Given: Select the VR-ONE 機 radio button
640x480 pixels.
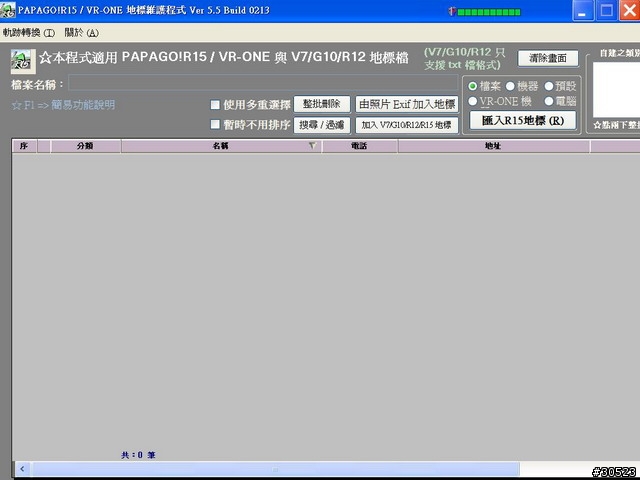Looking at the screenshot, I should click(473, 101).
